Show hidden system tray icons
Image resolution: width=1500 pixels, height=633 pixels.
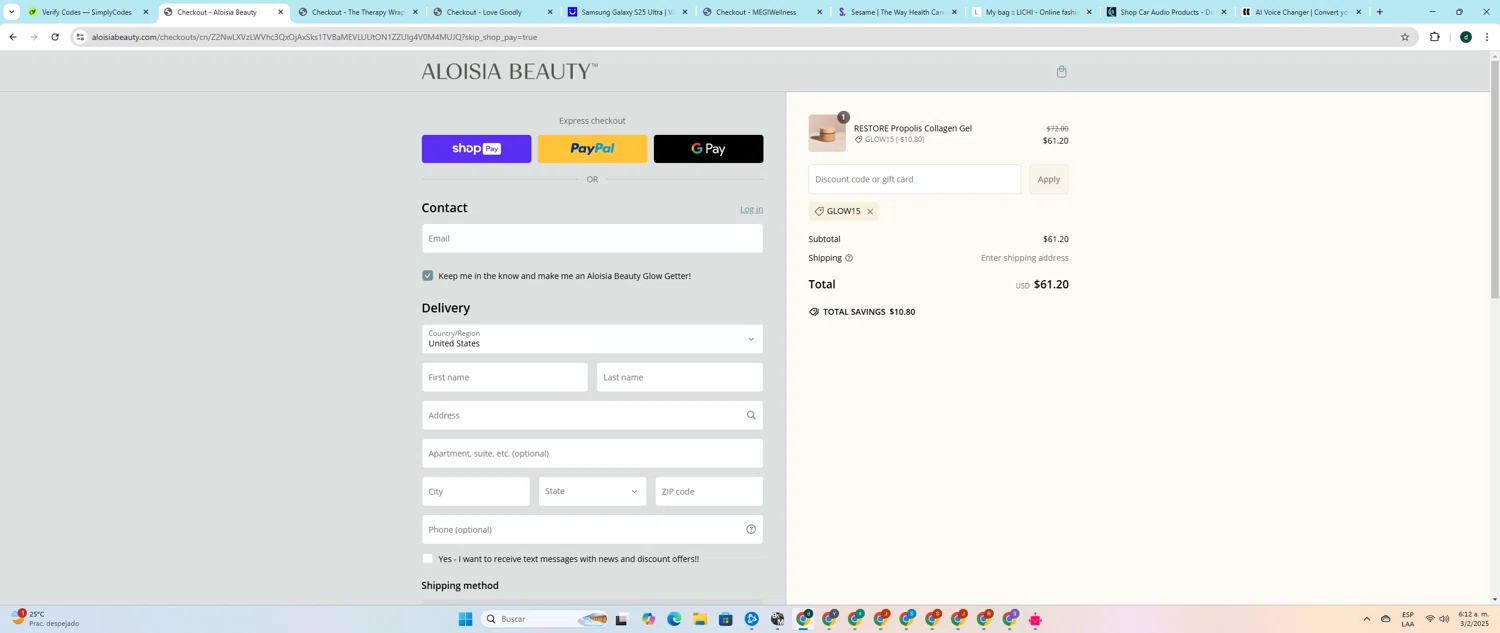point(1366,619)
